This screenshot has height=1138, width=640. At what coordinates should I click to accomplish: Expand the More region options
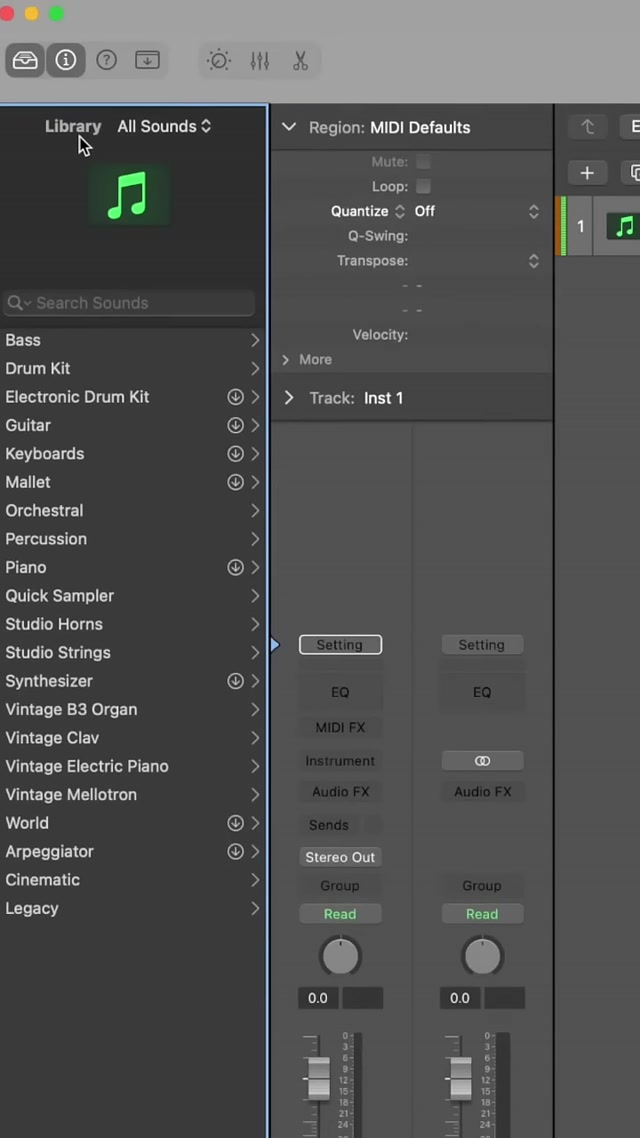click(x=286, y=360)
